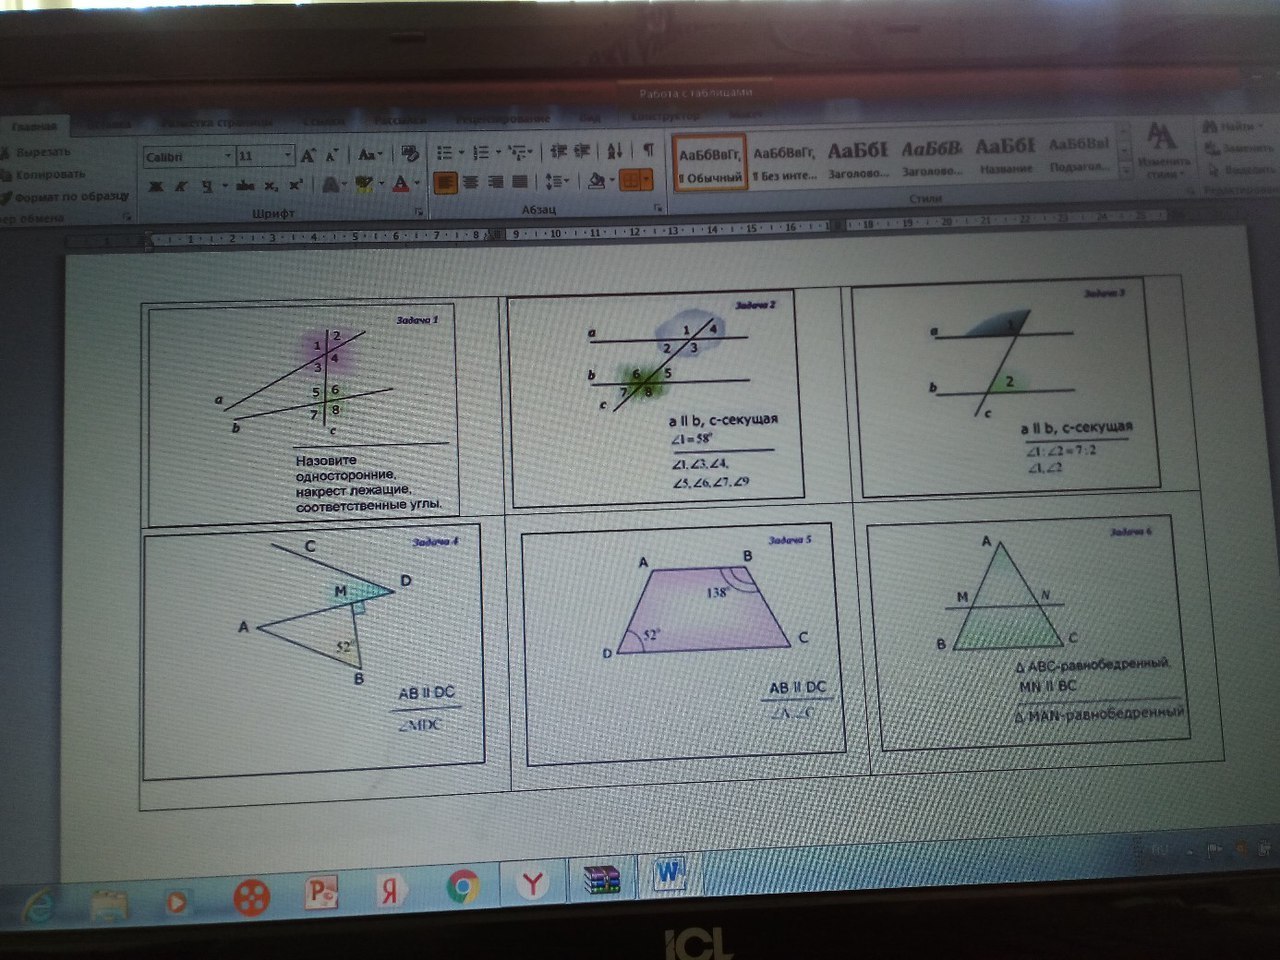Click the Center alignment icon

tap(470, 182)
